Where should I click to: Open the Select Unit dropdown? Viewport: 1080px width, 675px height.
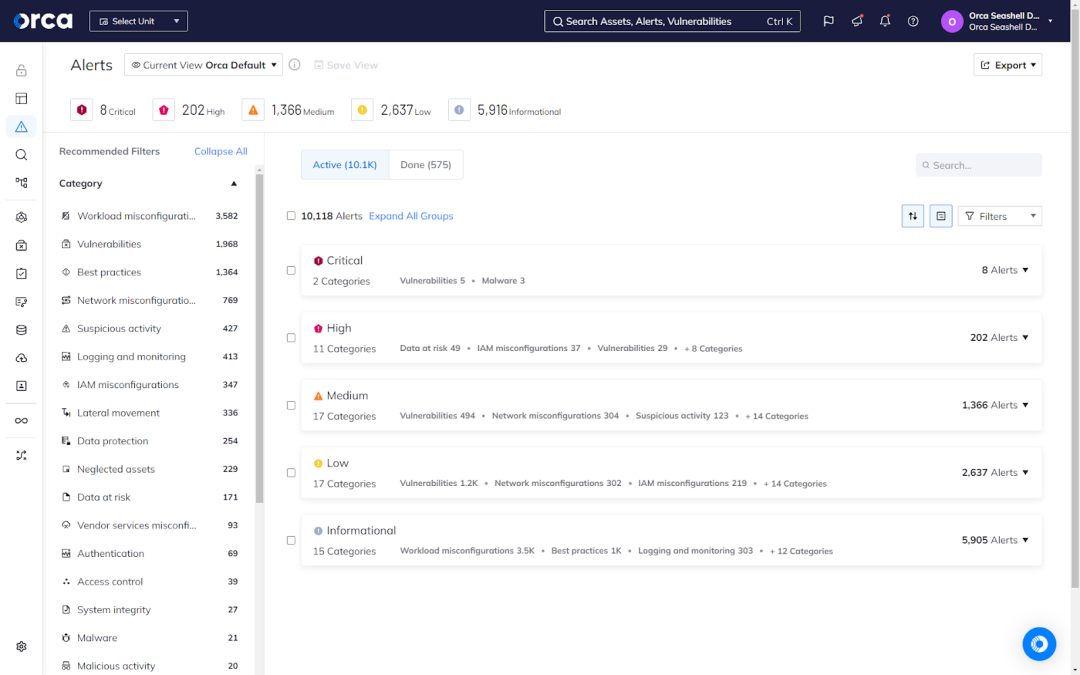click(x=138, y=21)
